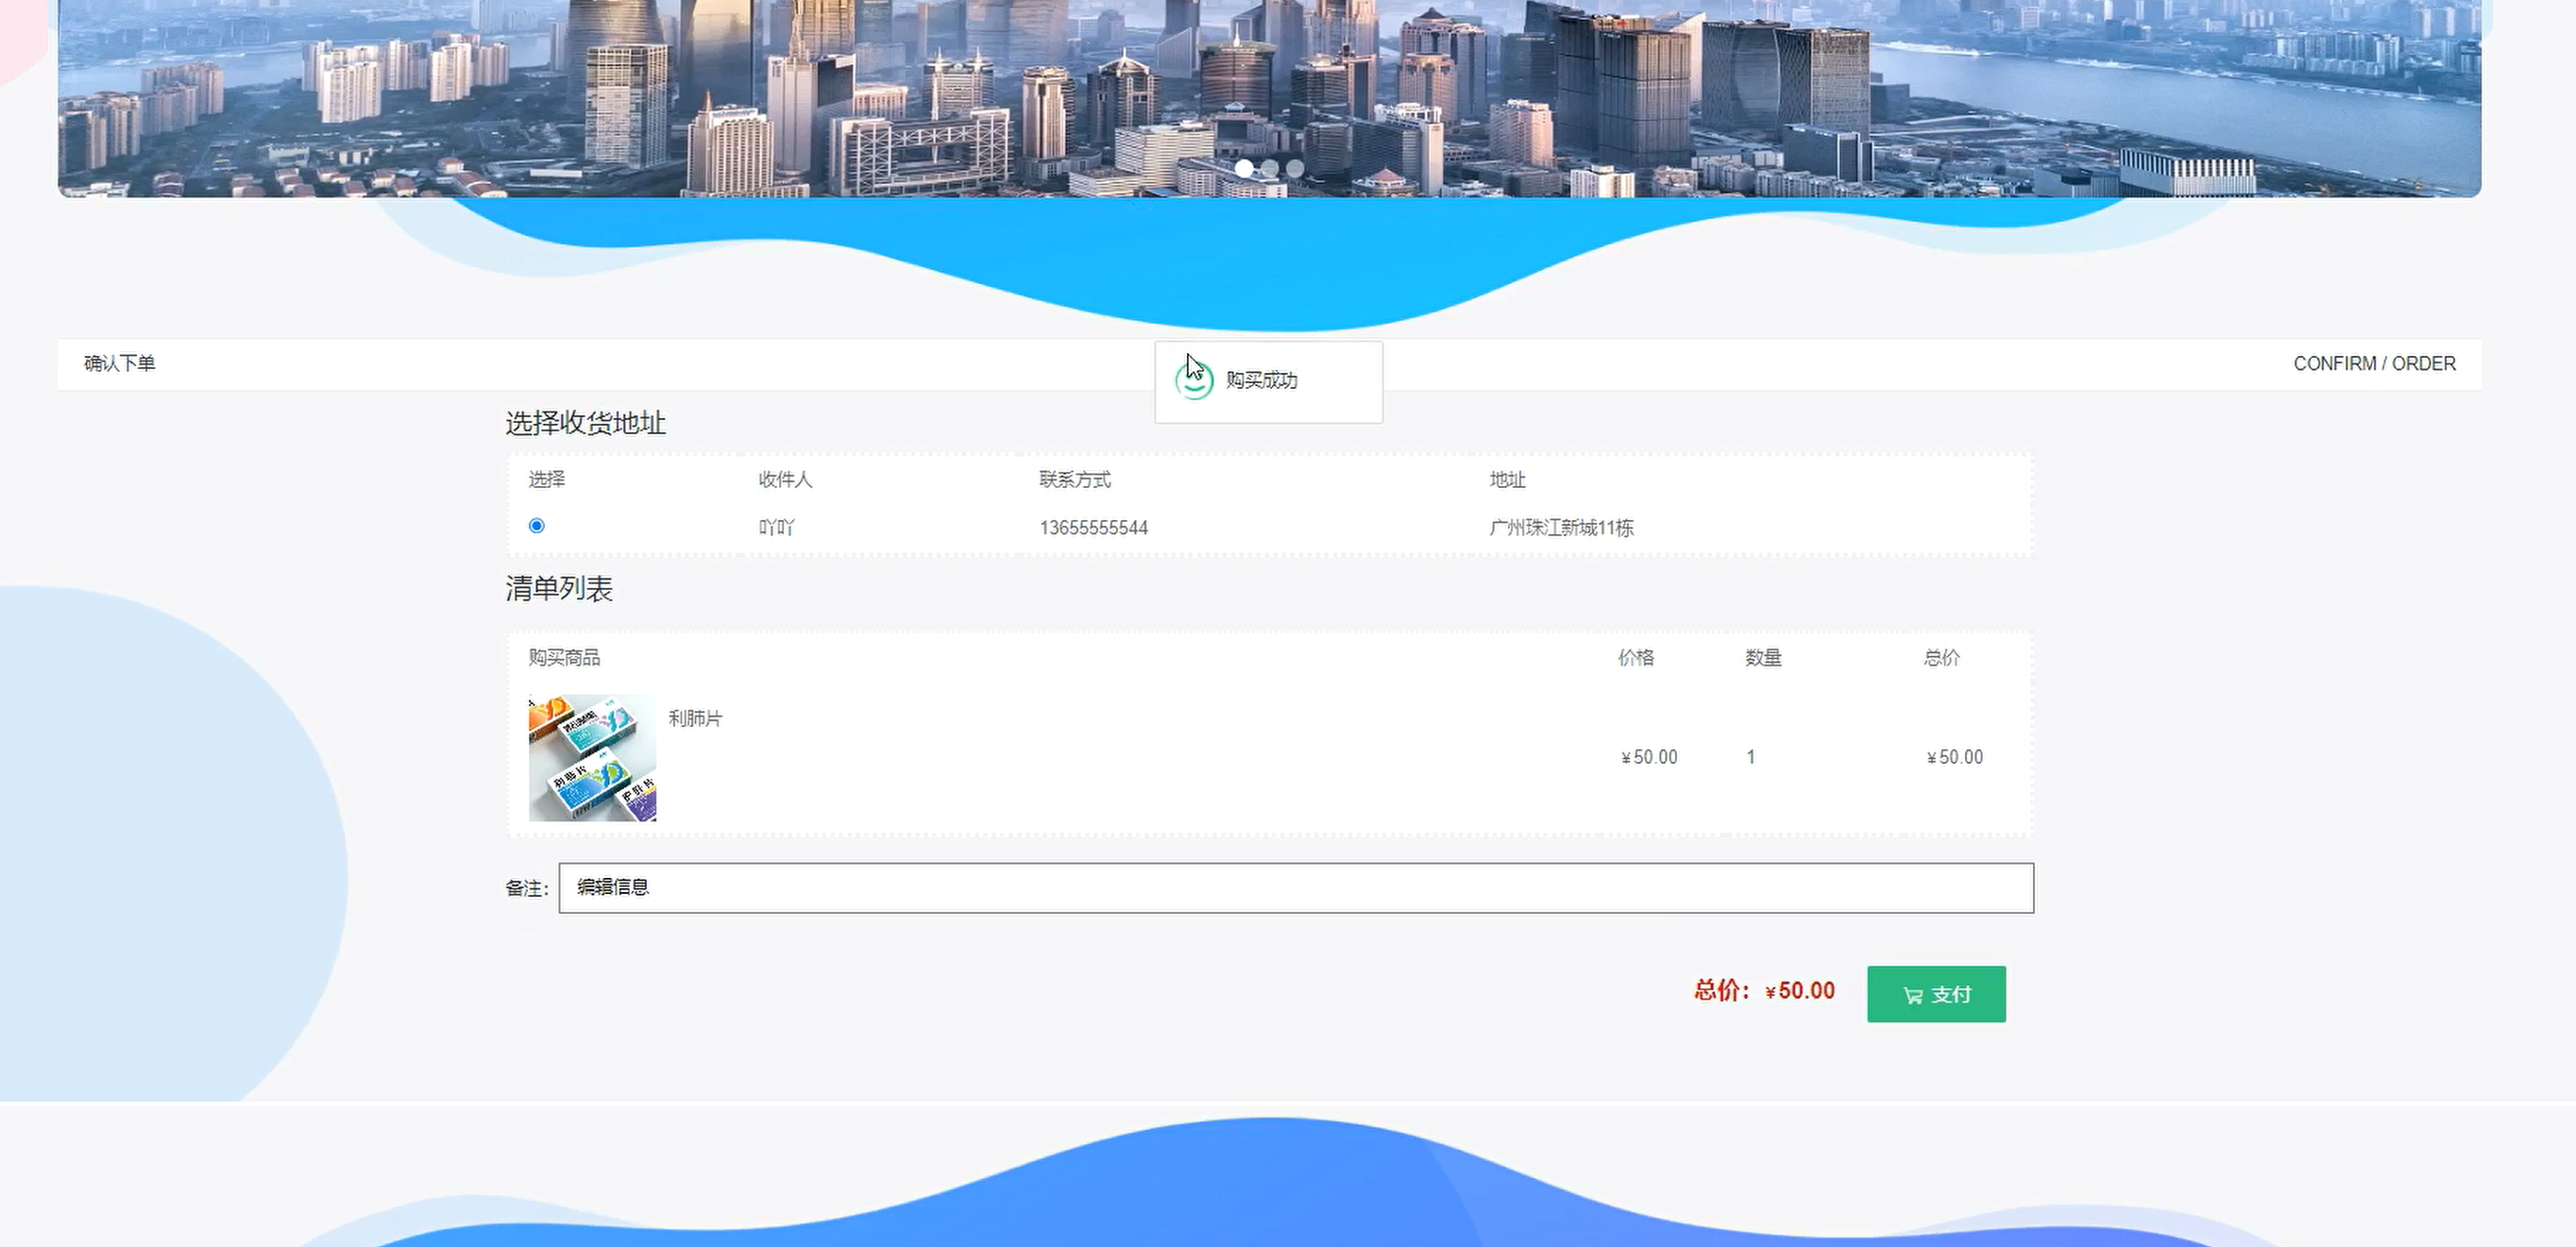This screenshot has height=1247, width=2576.
Task: Click the address 广州珠江新城11栋
Action: click(1561, 528)
